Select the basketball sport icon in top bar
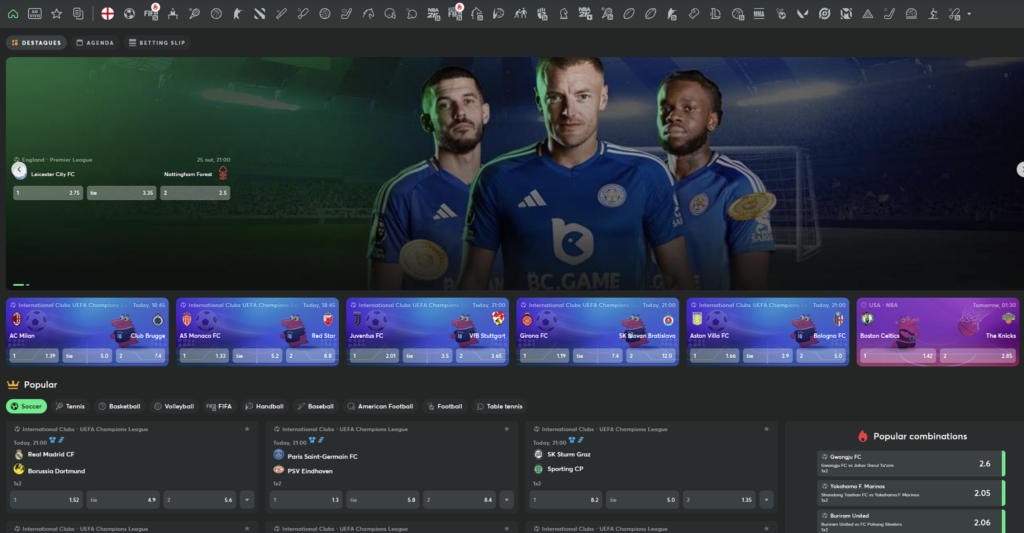Image resolution: width=1024 pixels, height=533 pixels. (x=216, y=14)
